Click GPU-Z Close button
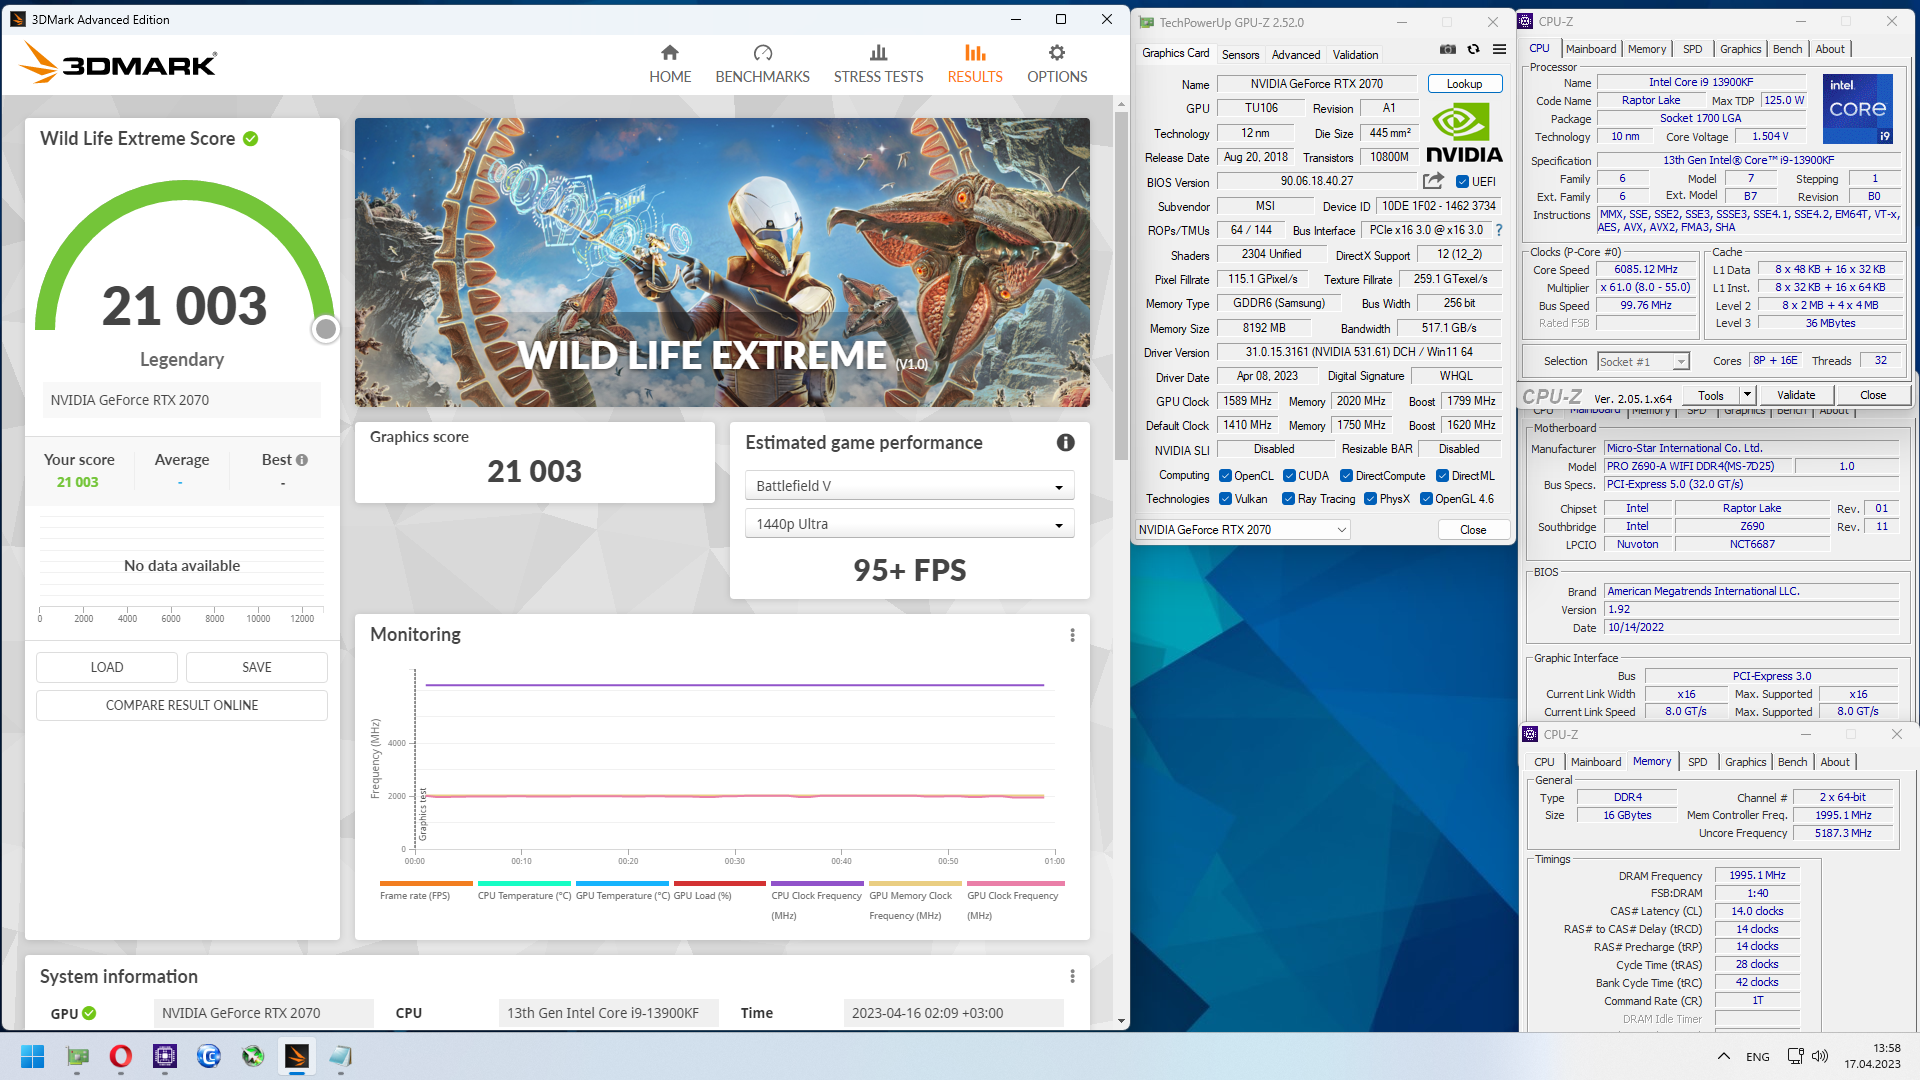Image resolution: width=1920 pixels, height=1080 pixels. [1473, 530]
